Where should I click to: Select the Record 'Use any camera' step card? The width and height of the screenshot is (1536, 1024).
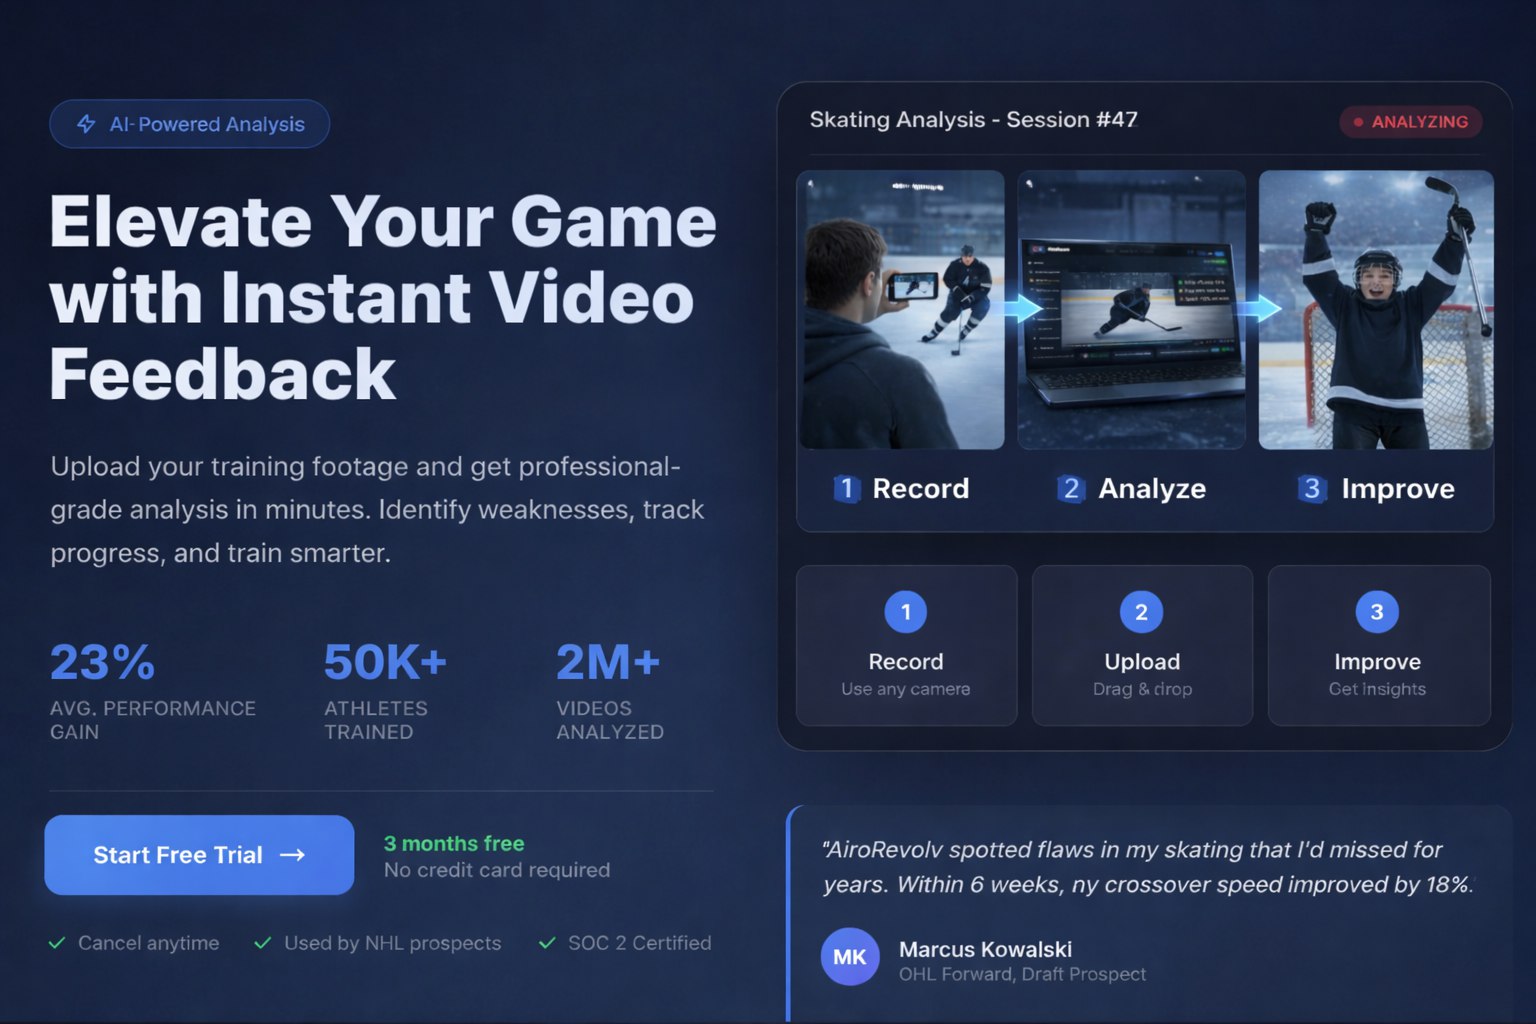pos(906,646)
